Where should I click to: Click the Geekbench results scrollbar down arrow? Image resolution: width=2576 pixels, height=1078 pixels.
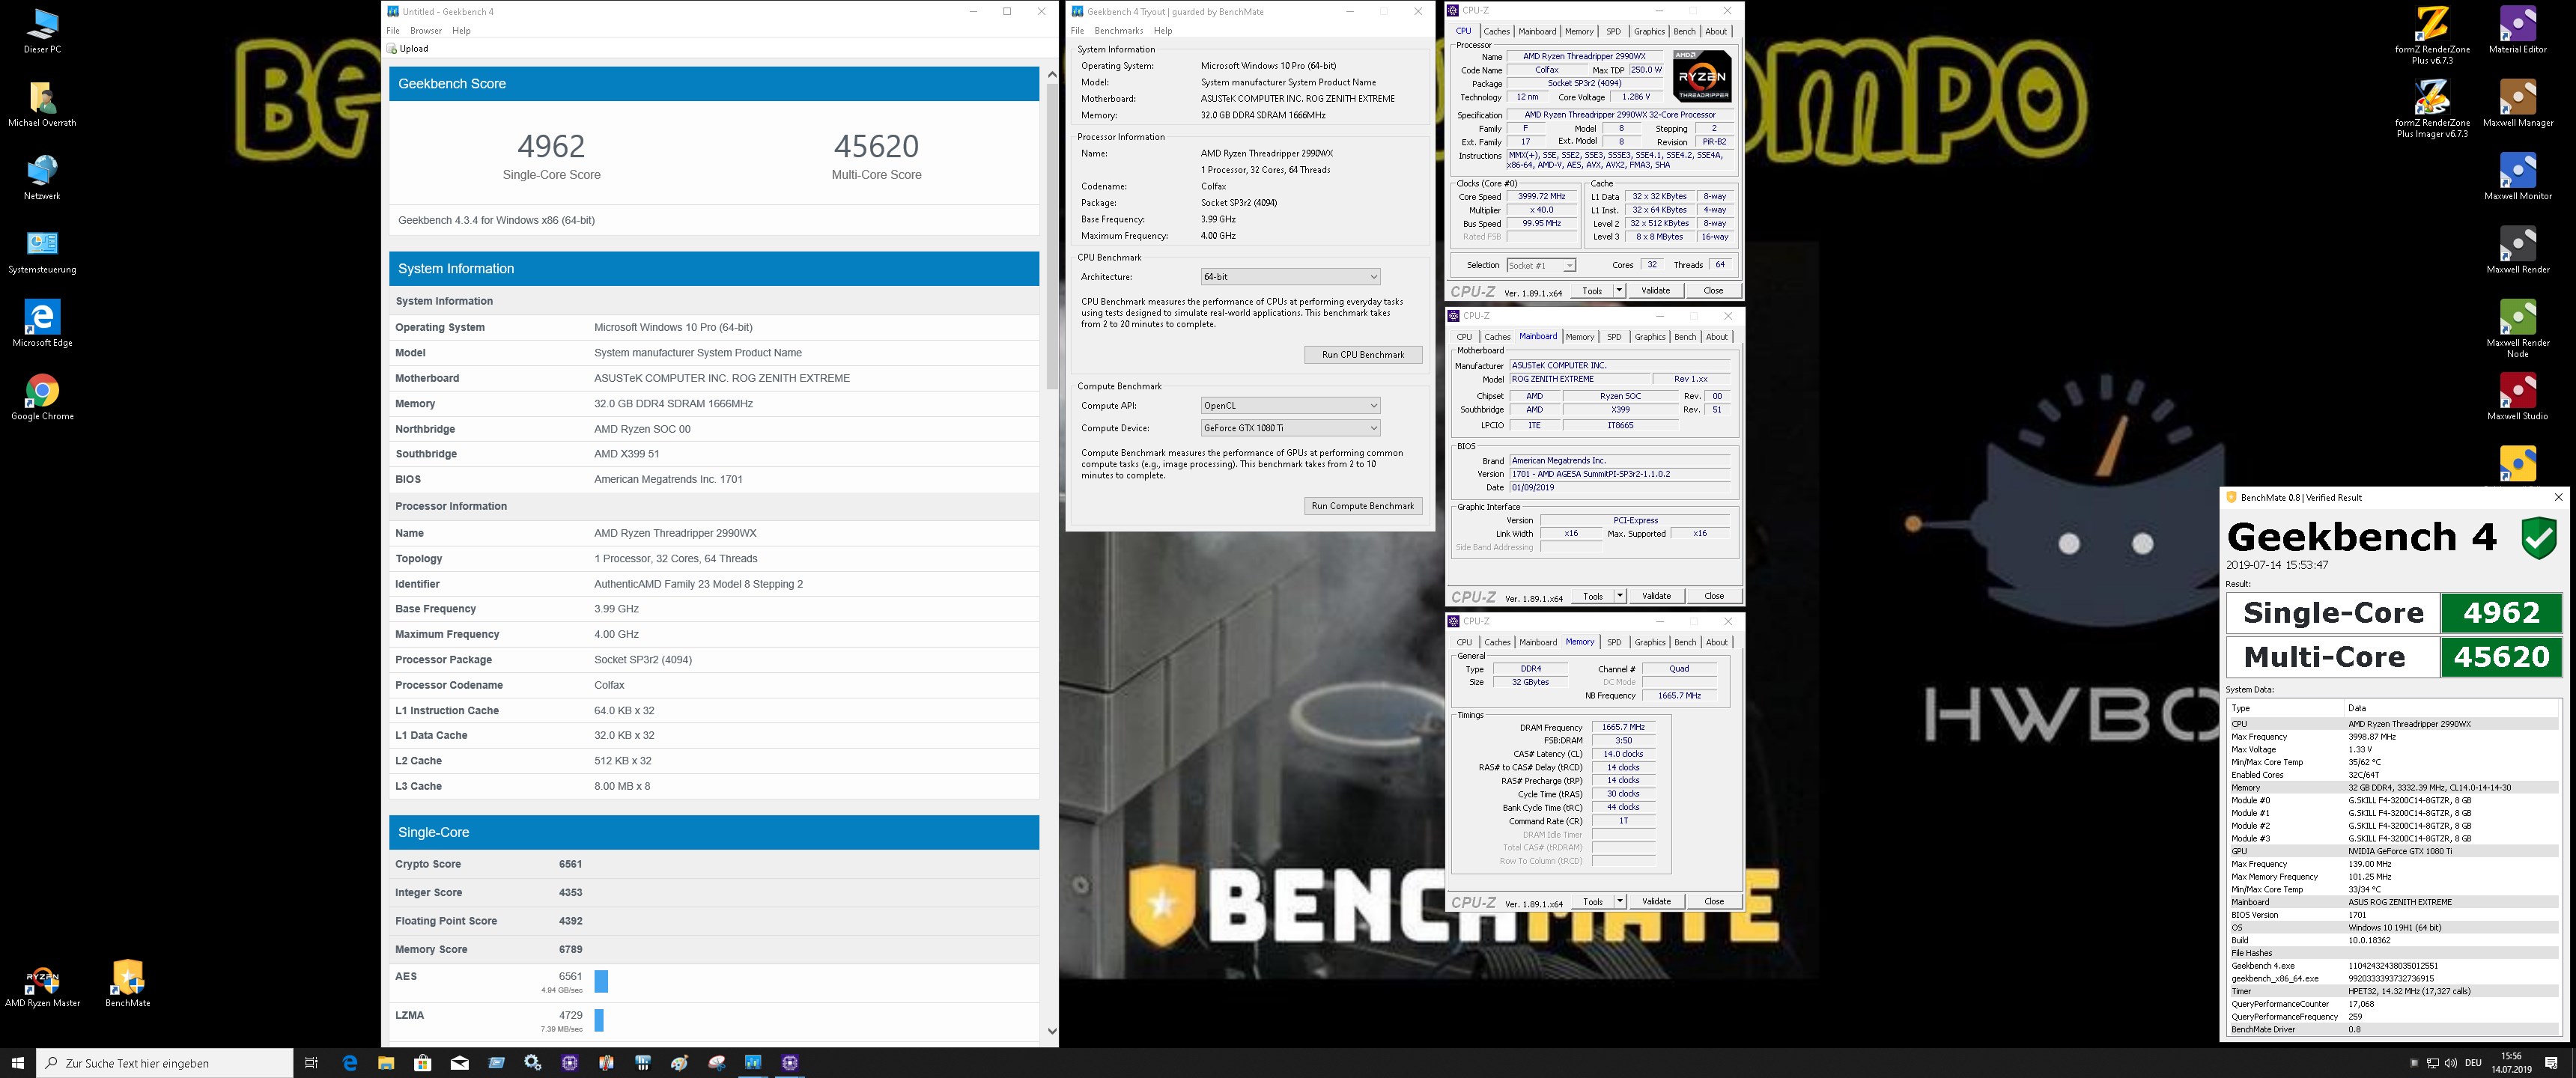[1051, 1031]
